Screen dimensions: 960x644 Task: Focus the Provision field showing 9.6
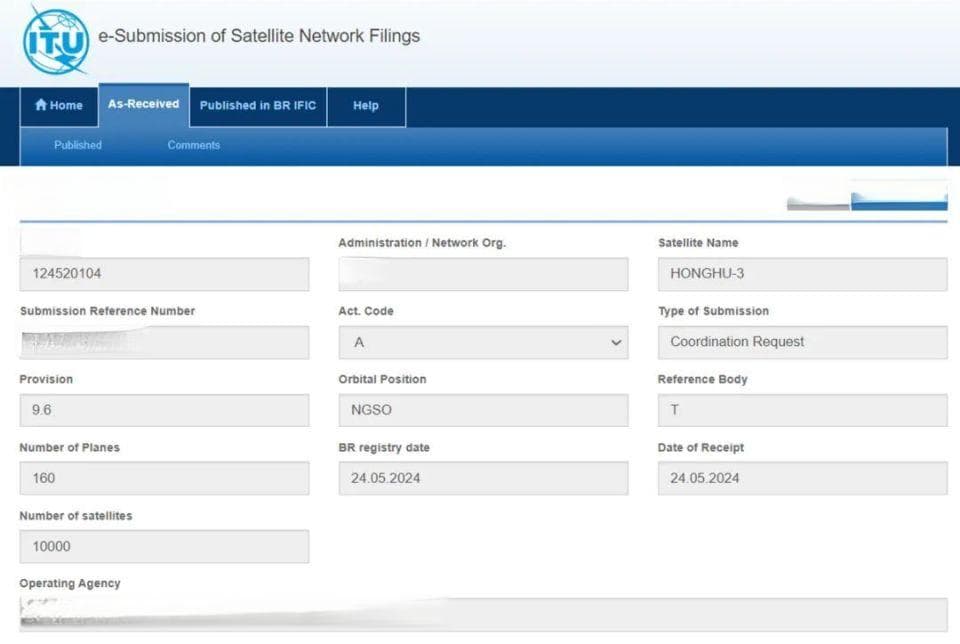164,410
